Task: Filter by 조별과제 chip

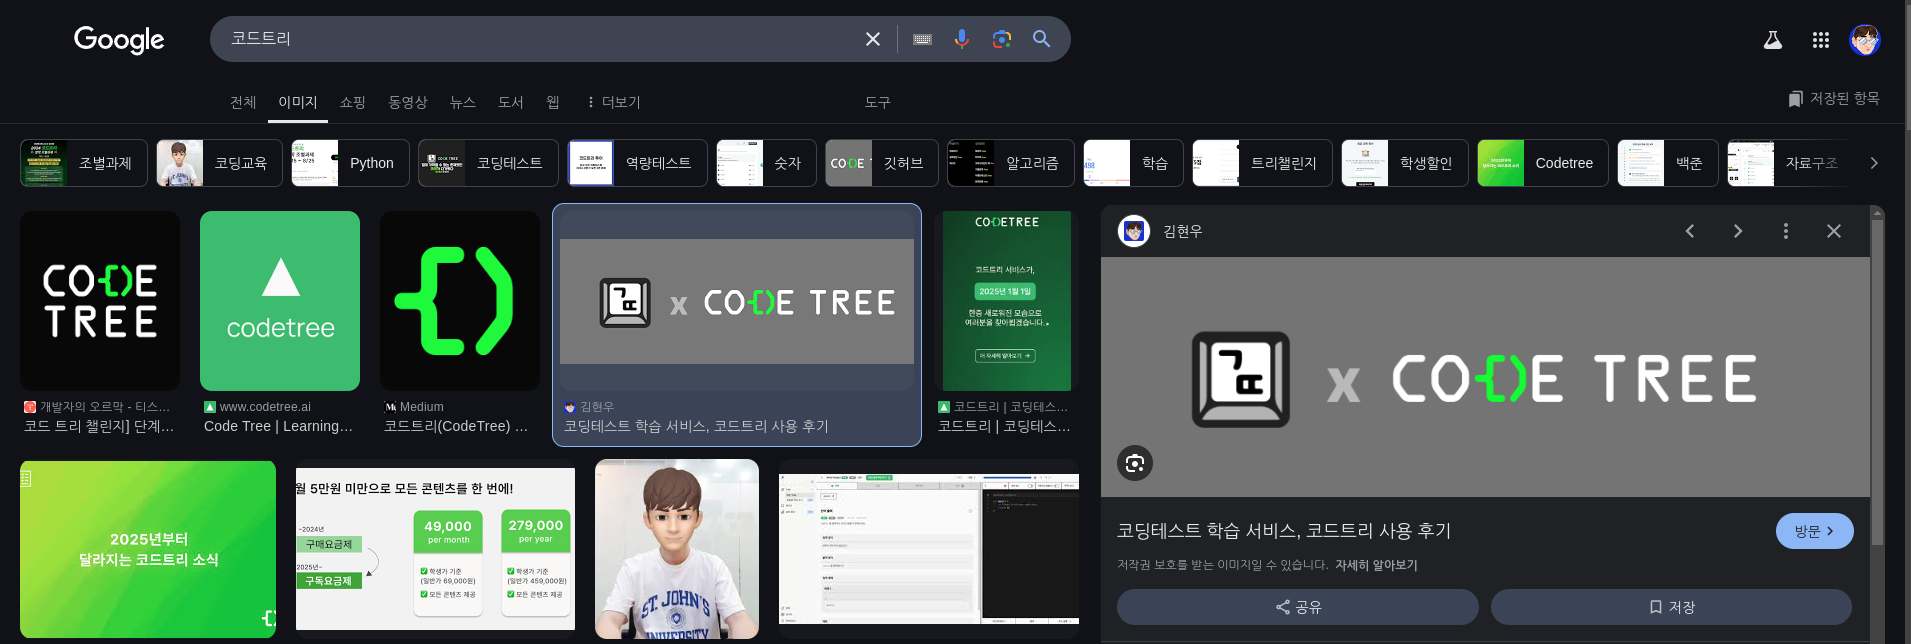Action: point(84,163)
